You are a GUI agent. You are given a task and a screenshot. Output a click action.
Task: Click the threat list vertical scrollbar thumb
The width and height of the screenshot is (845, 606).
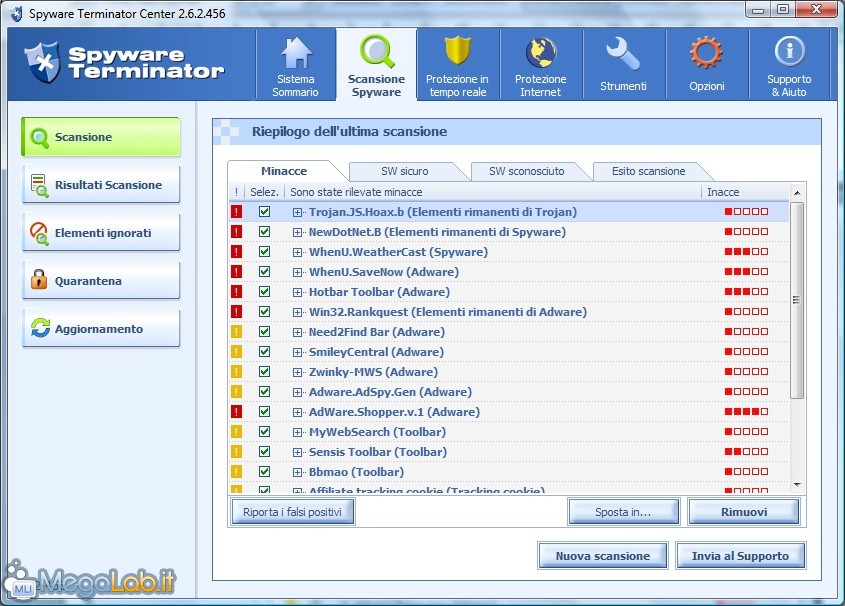(797, 300)
